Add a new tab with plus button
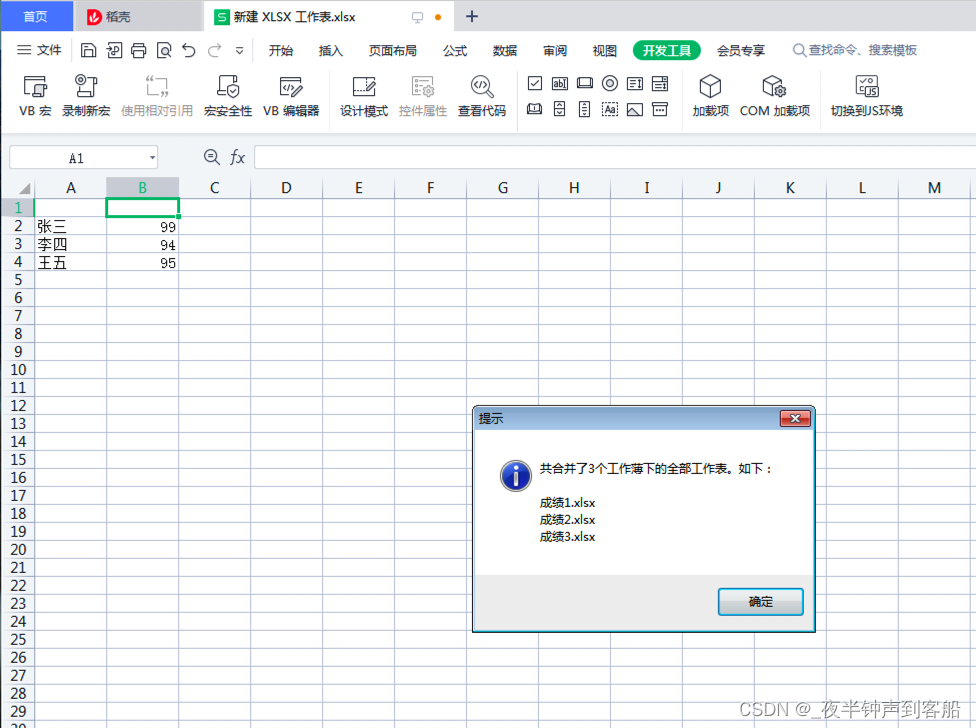Screen dimensions: 976x728 tap(472, 17)
